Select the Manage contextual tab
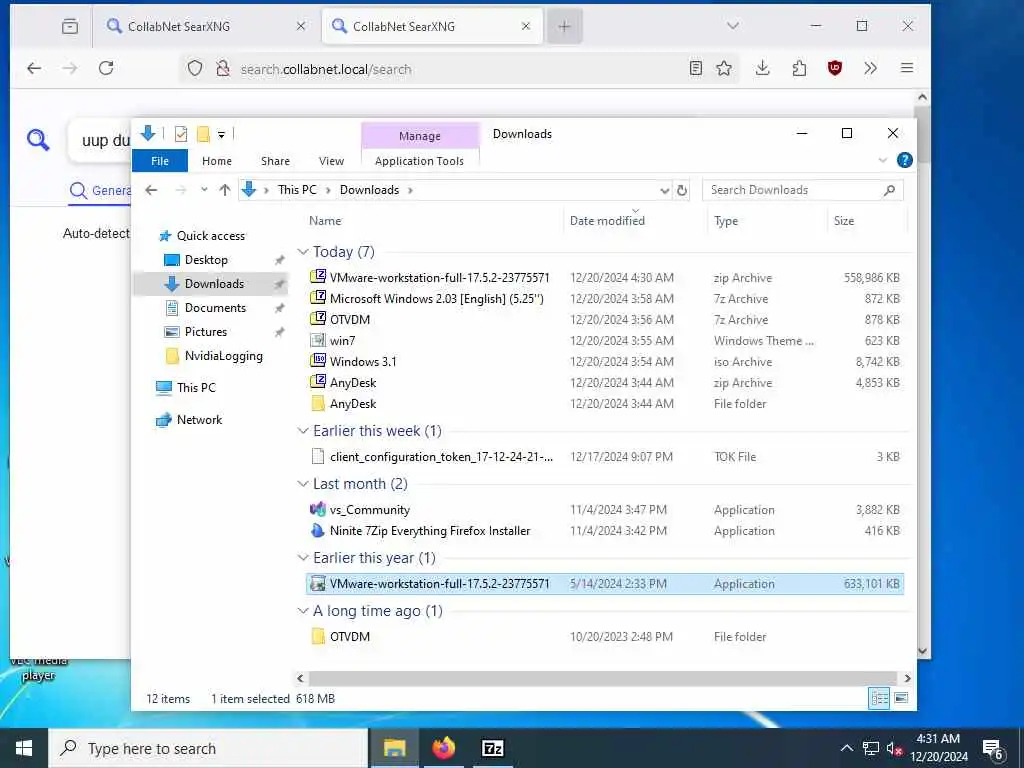 (x=420, y=136)
